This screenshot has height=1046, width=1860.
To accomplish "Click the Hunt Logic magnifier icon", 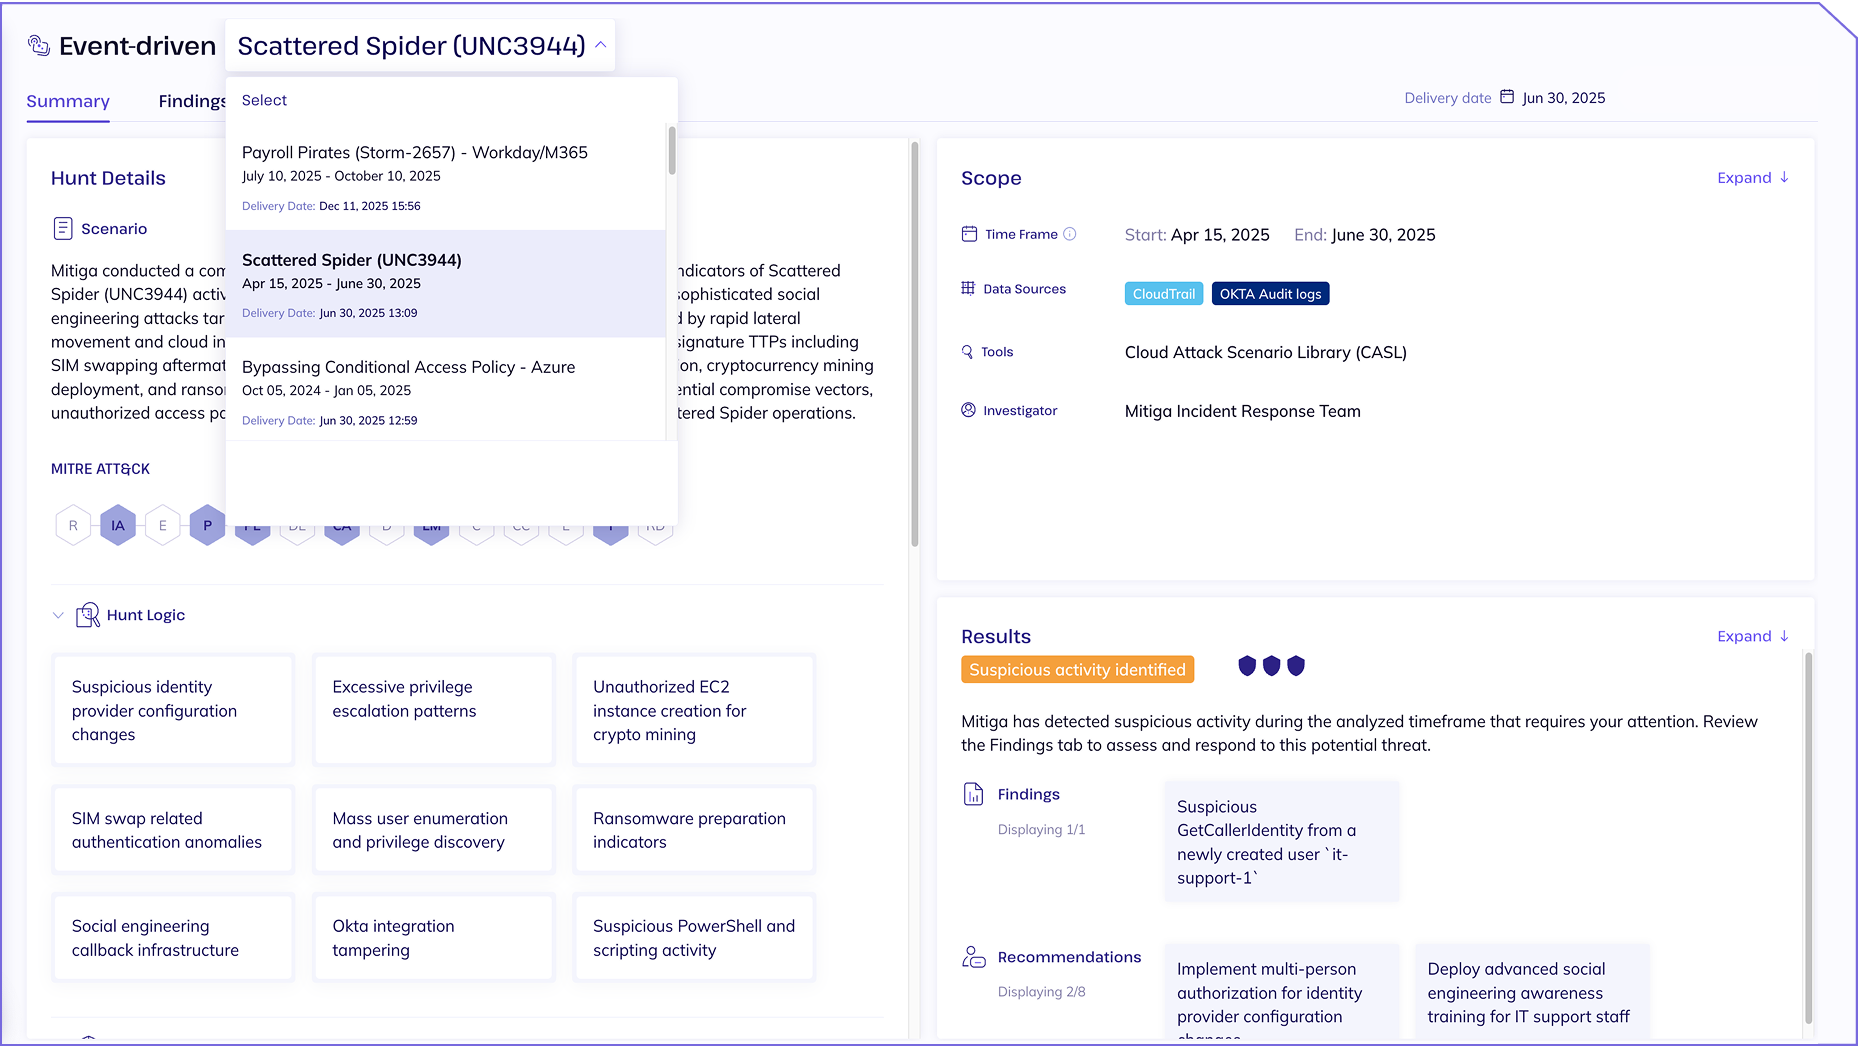I will (x=88, y=615).
